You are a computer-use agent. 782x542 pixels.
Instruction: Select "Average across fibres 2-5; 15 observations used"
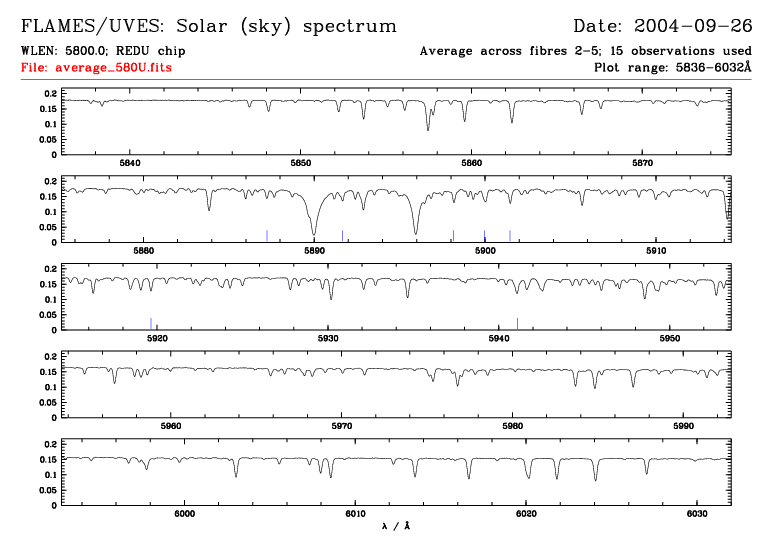[586, 51]
